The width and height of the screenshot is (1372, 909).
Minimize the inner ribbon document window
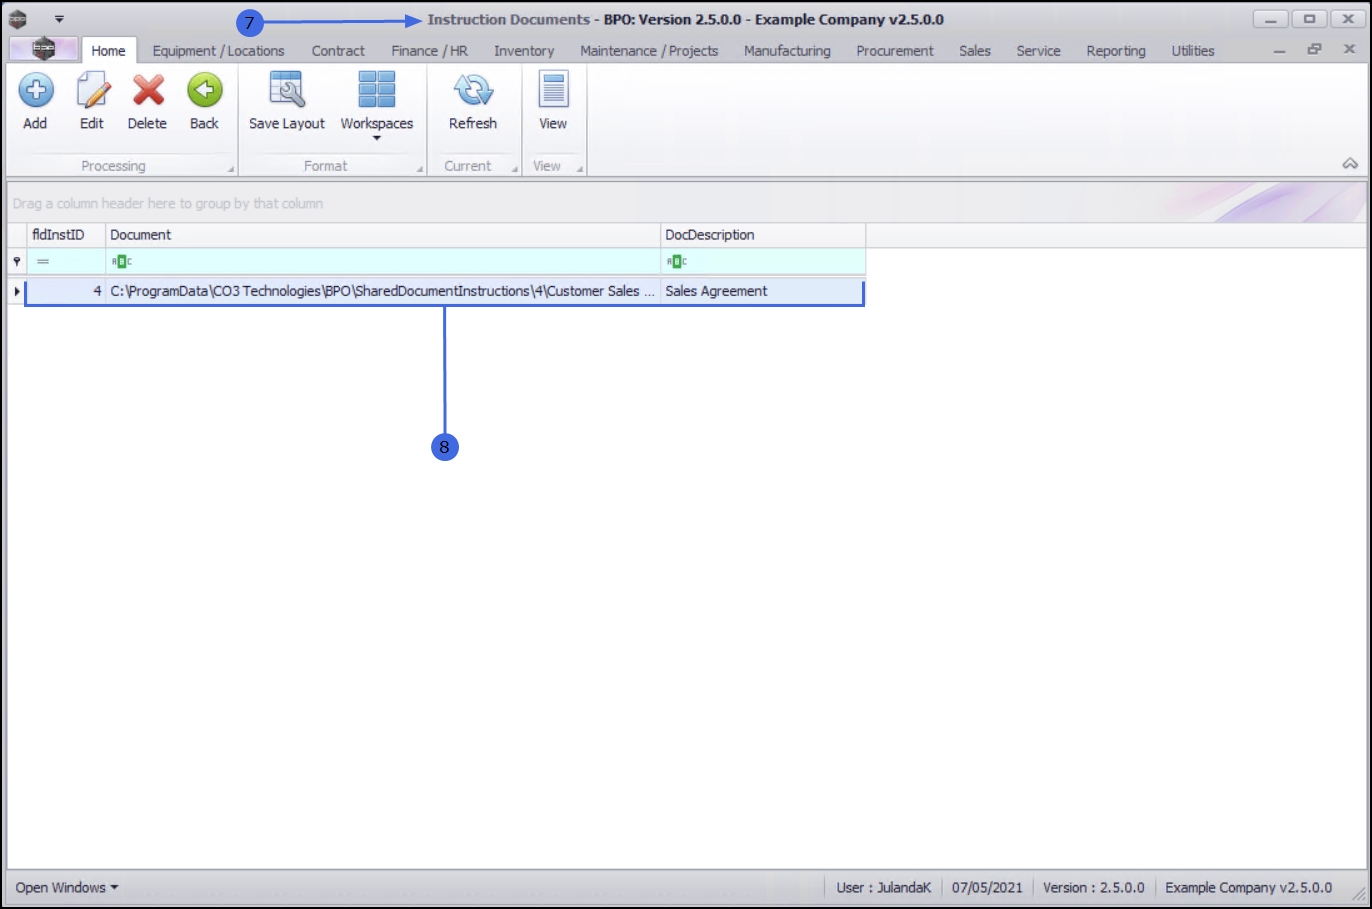[1280, 50]
